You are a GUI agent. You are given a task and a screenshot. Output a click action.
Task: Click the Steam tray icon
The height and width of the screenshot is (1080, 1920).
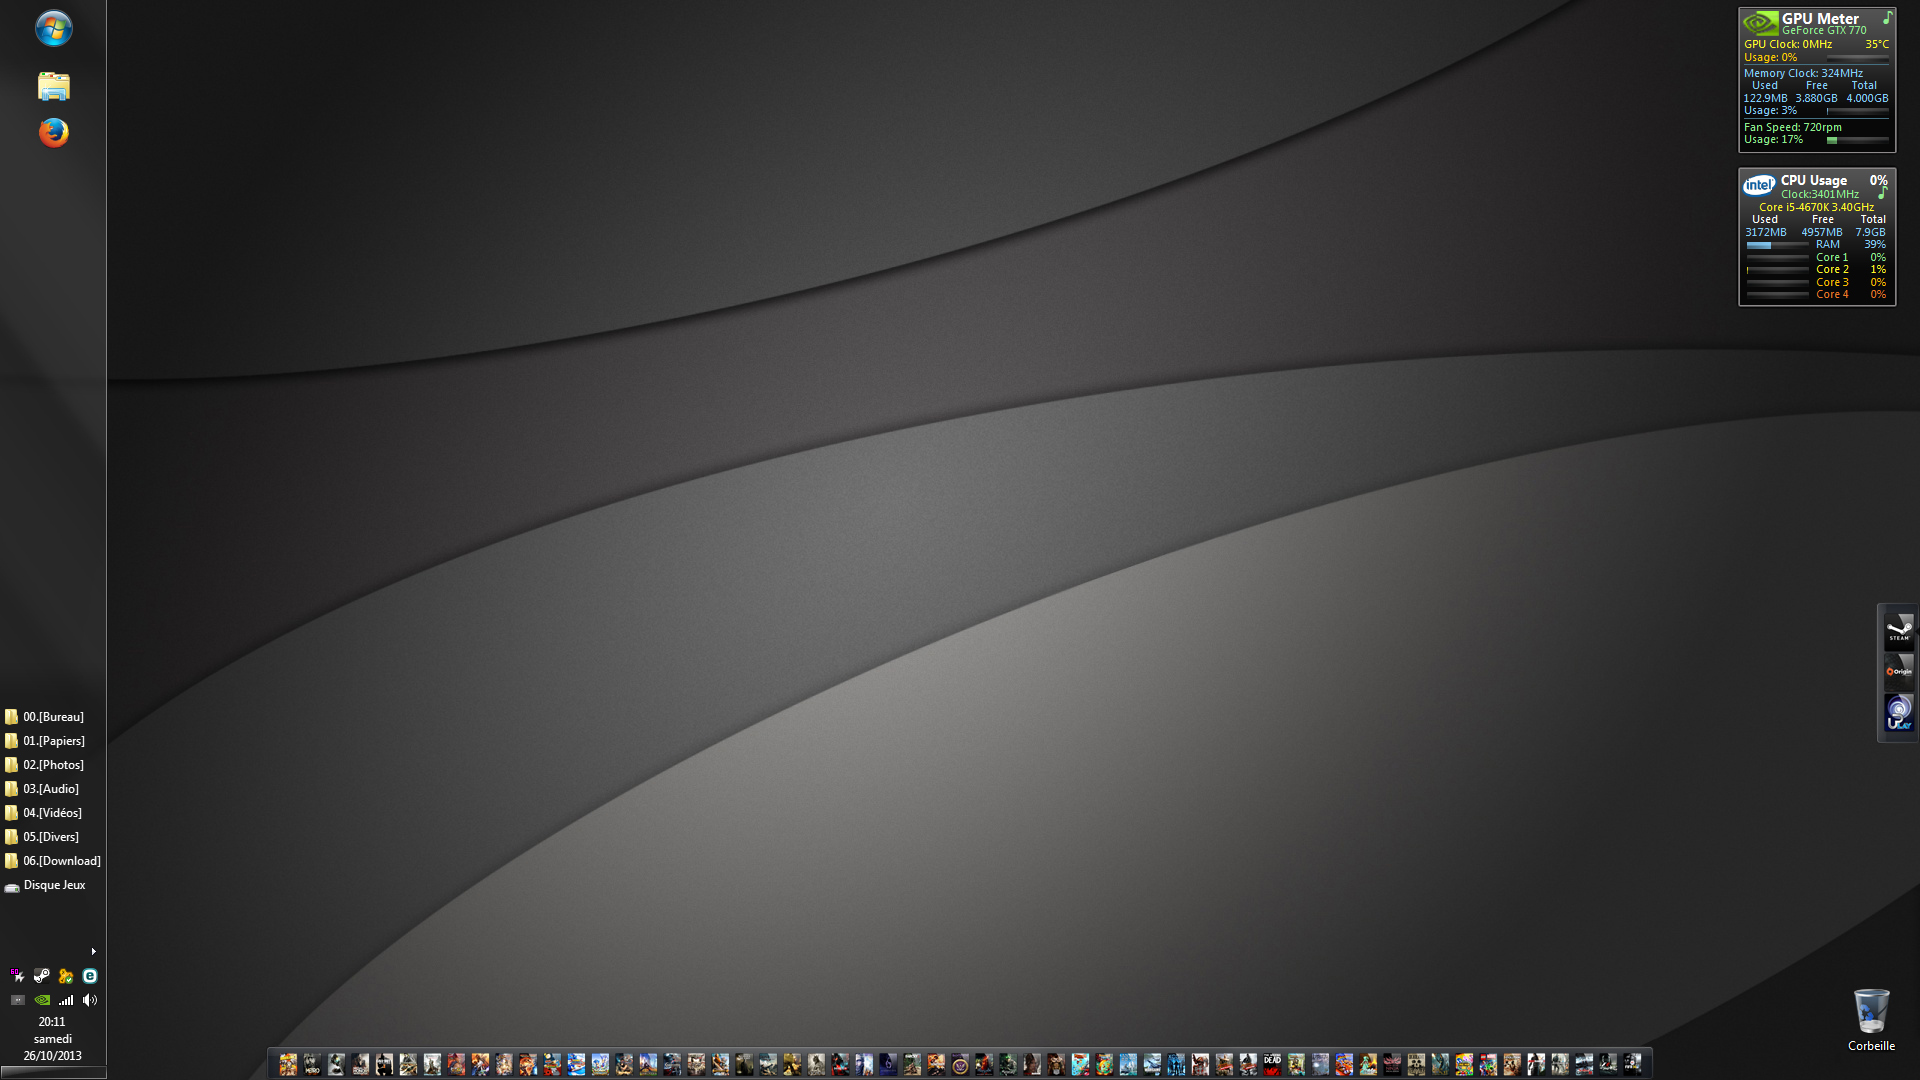pyautogui.click(x=42, y=976)
